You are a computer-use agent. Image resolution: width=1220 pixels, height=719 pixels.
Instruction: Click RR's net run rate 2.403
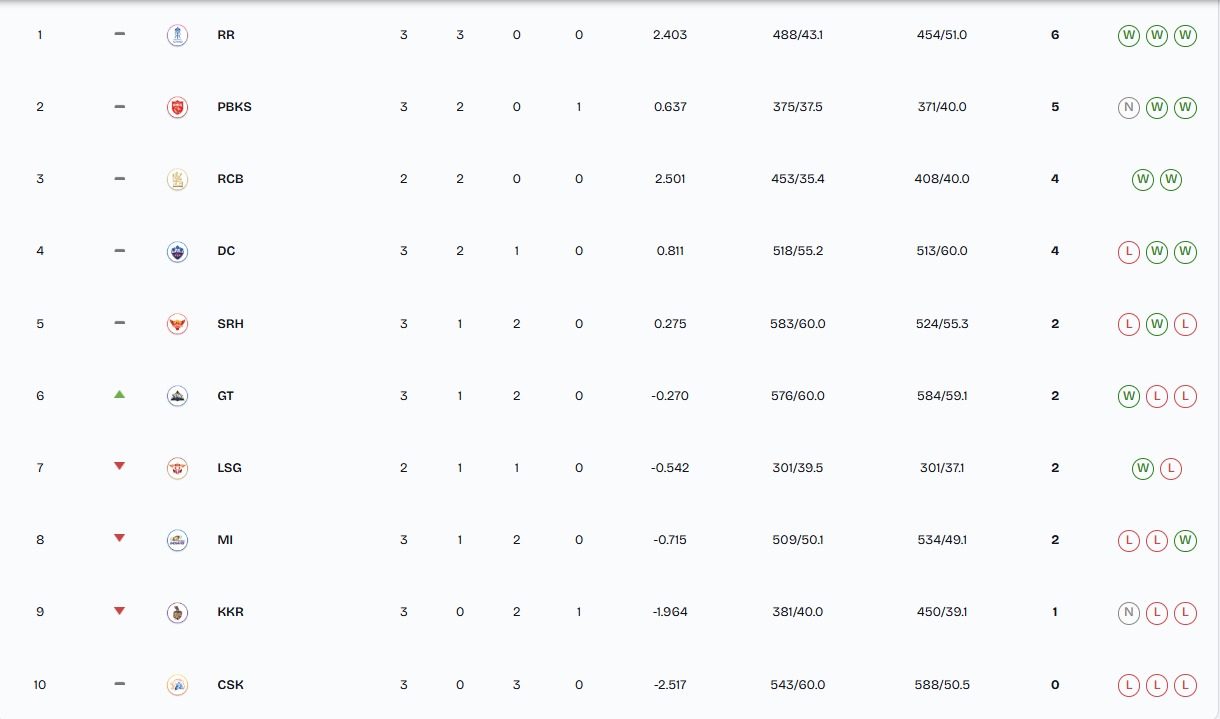(x=669, y=35)
